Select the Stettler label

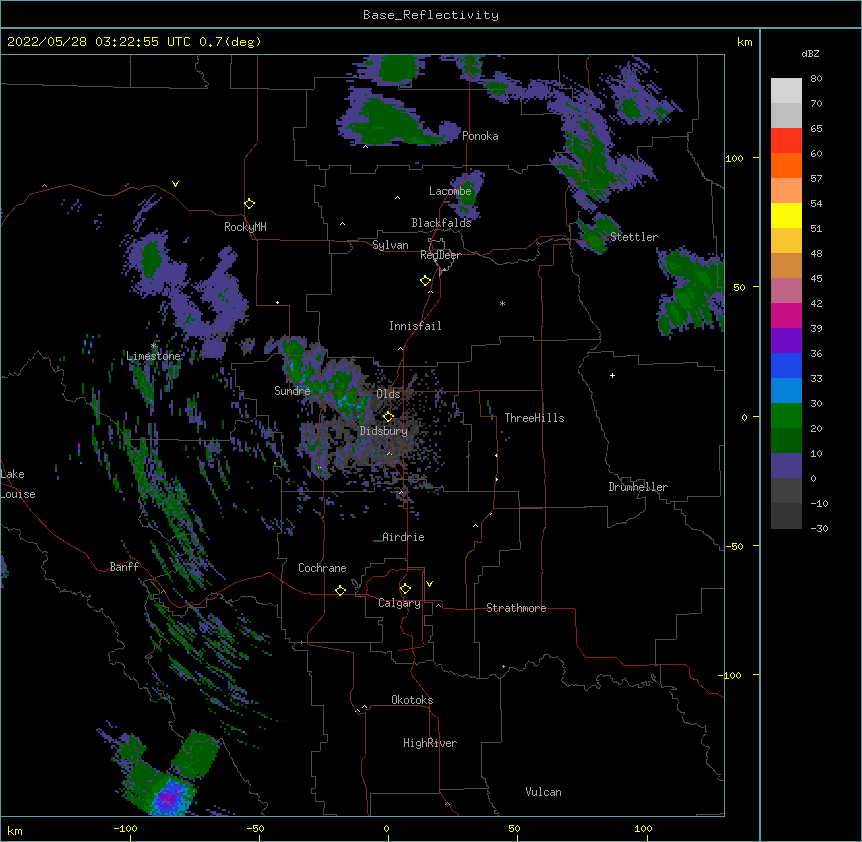[634, 237]
